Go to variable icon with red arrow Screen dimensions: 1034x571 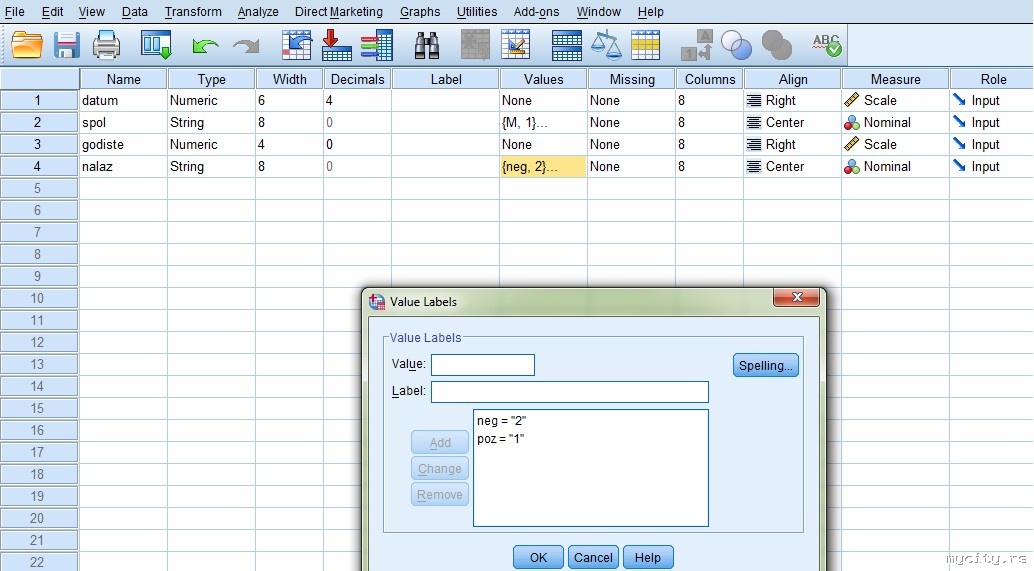(x=337, y=45)
